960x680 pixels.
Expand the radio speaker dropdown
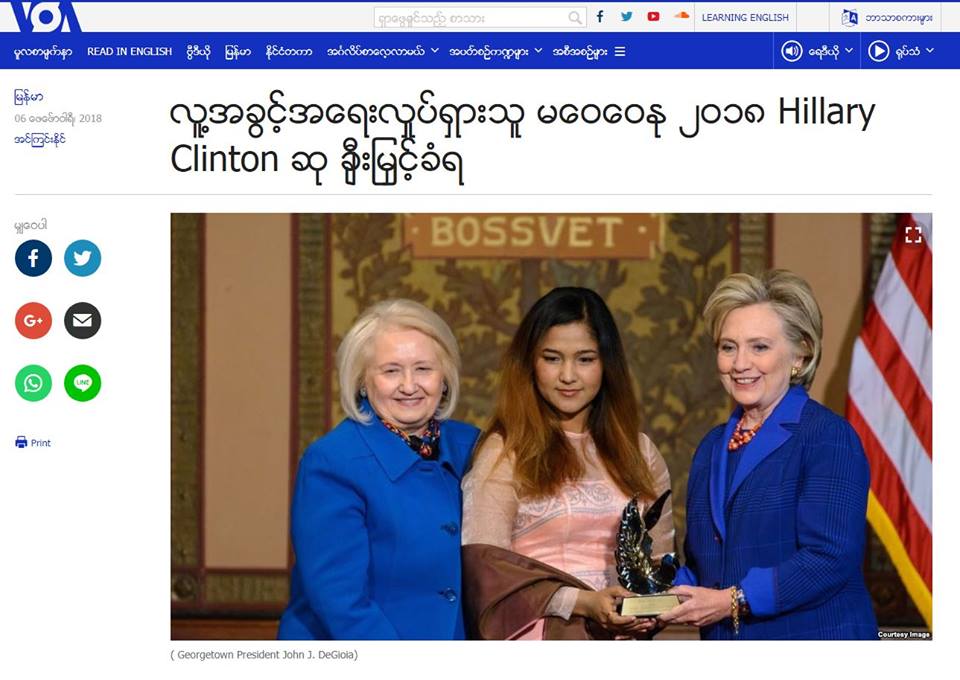[x=817, y=51]
